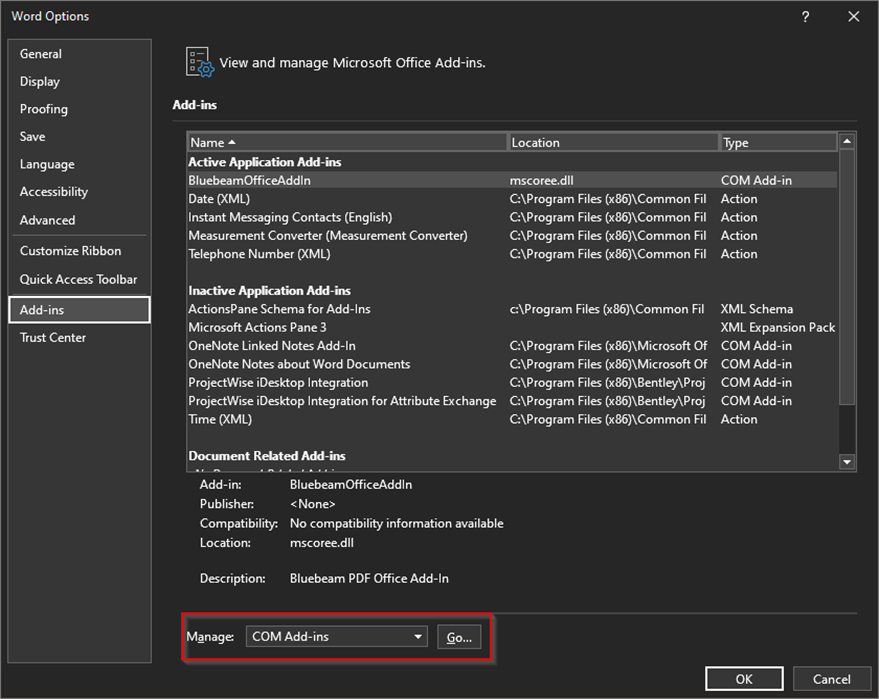
Task: Open the Trust Center section
Action: [x=52, y=338]
